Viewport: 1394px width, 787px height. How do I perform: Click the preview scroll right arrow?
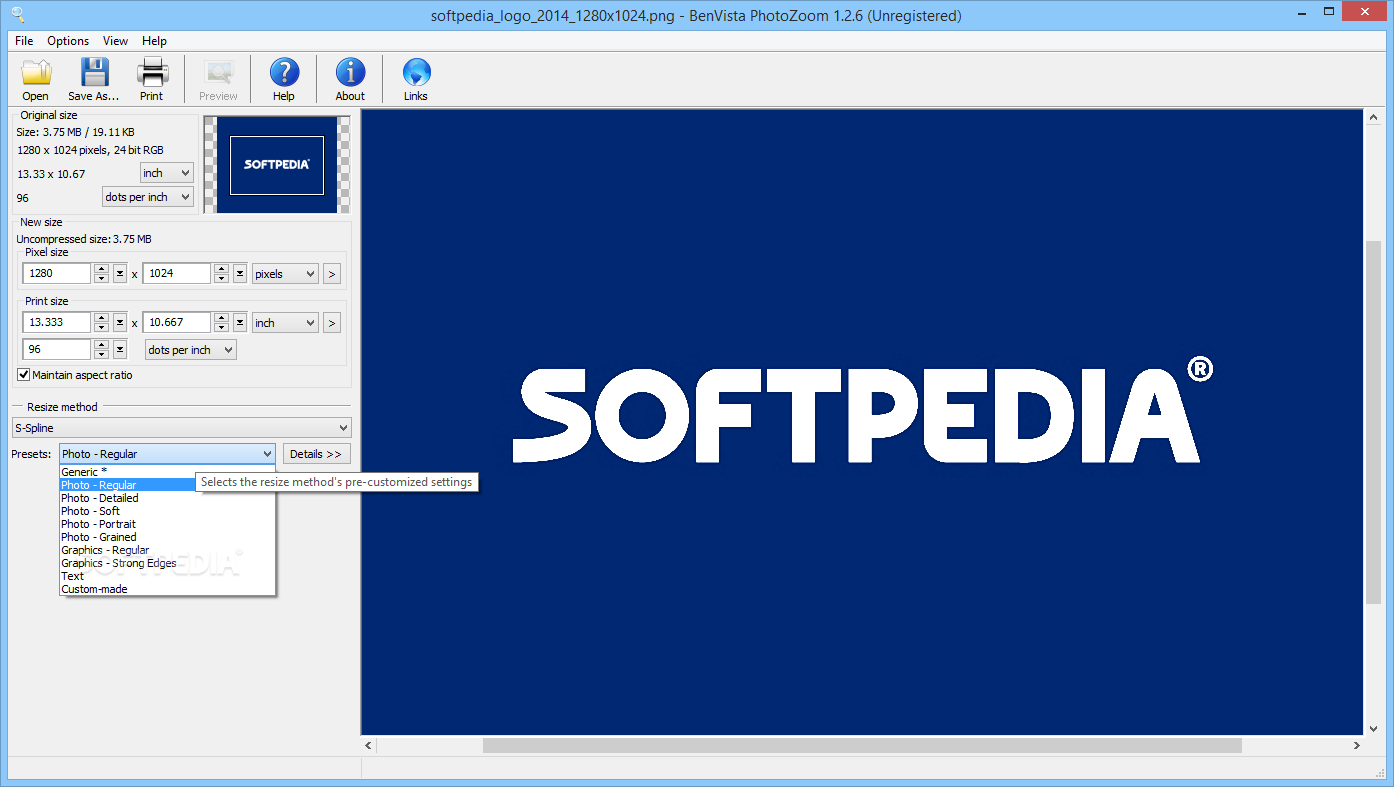point(1357,745)
